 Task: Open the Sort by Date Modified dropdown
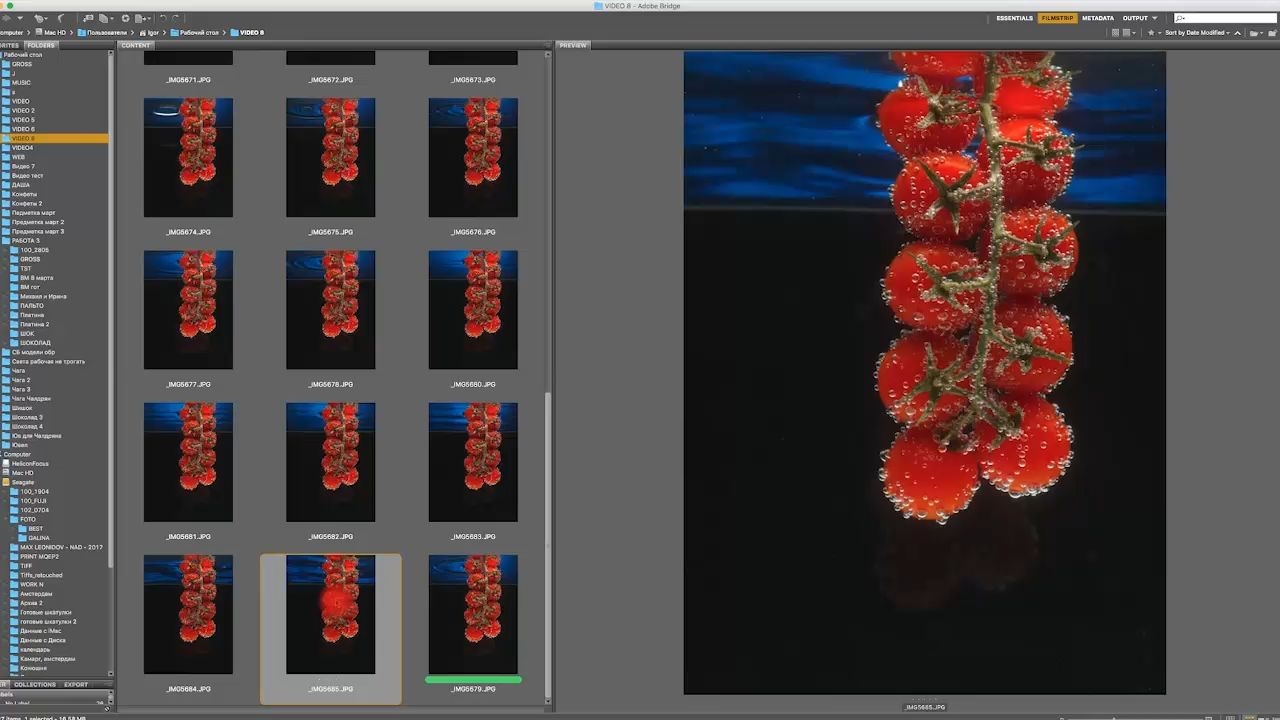tap(1197, 32)
